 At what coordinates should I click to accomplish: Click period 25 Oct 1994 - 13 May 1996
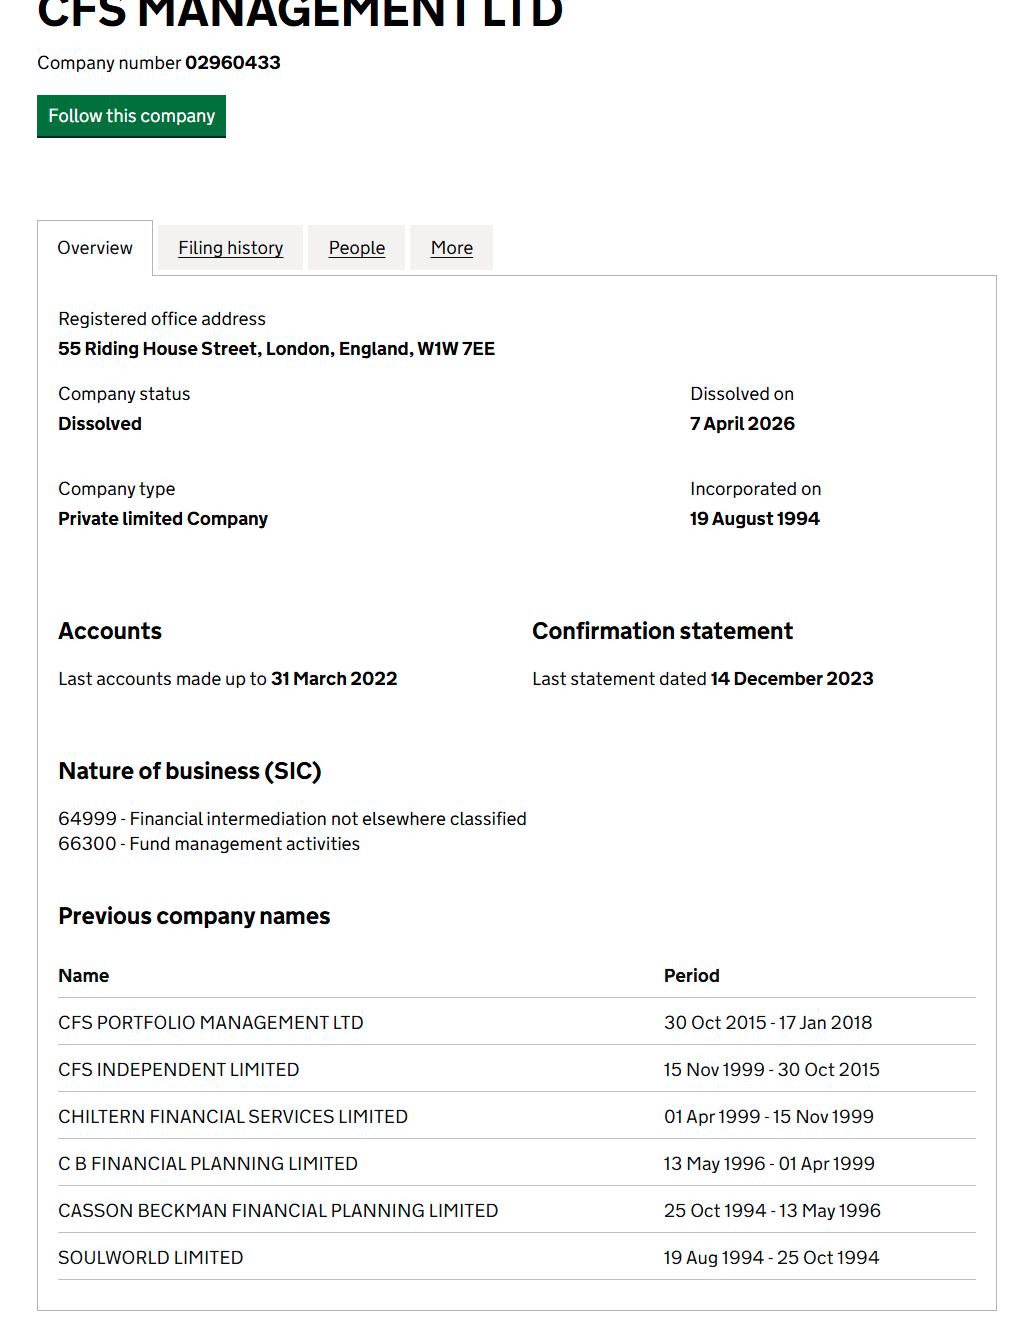772,1211
